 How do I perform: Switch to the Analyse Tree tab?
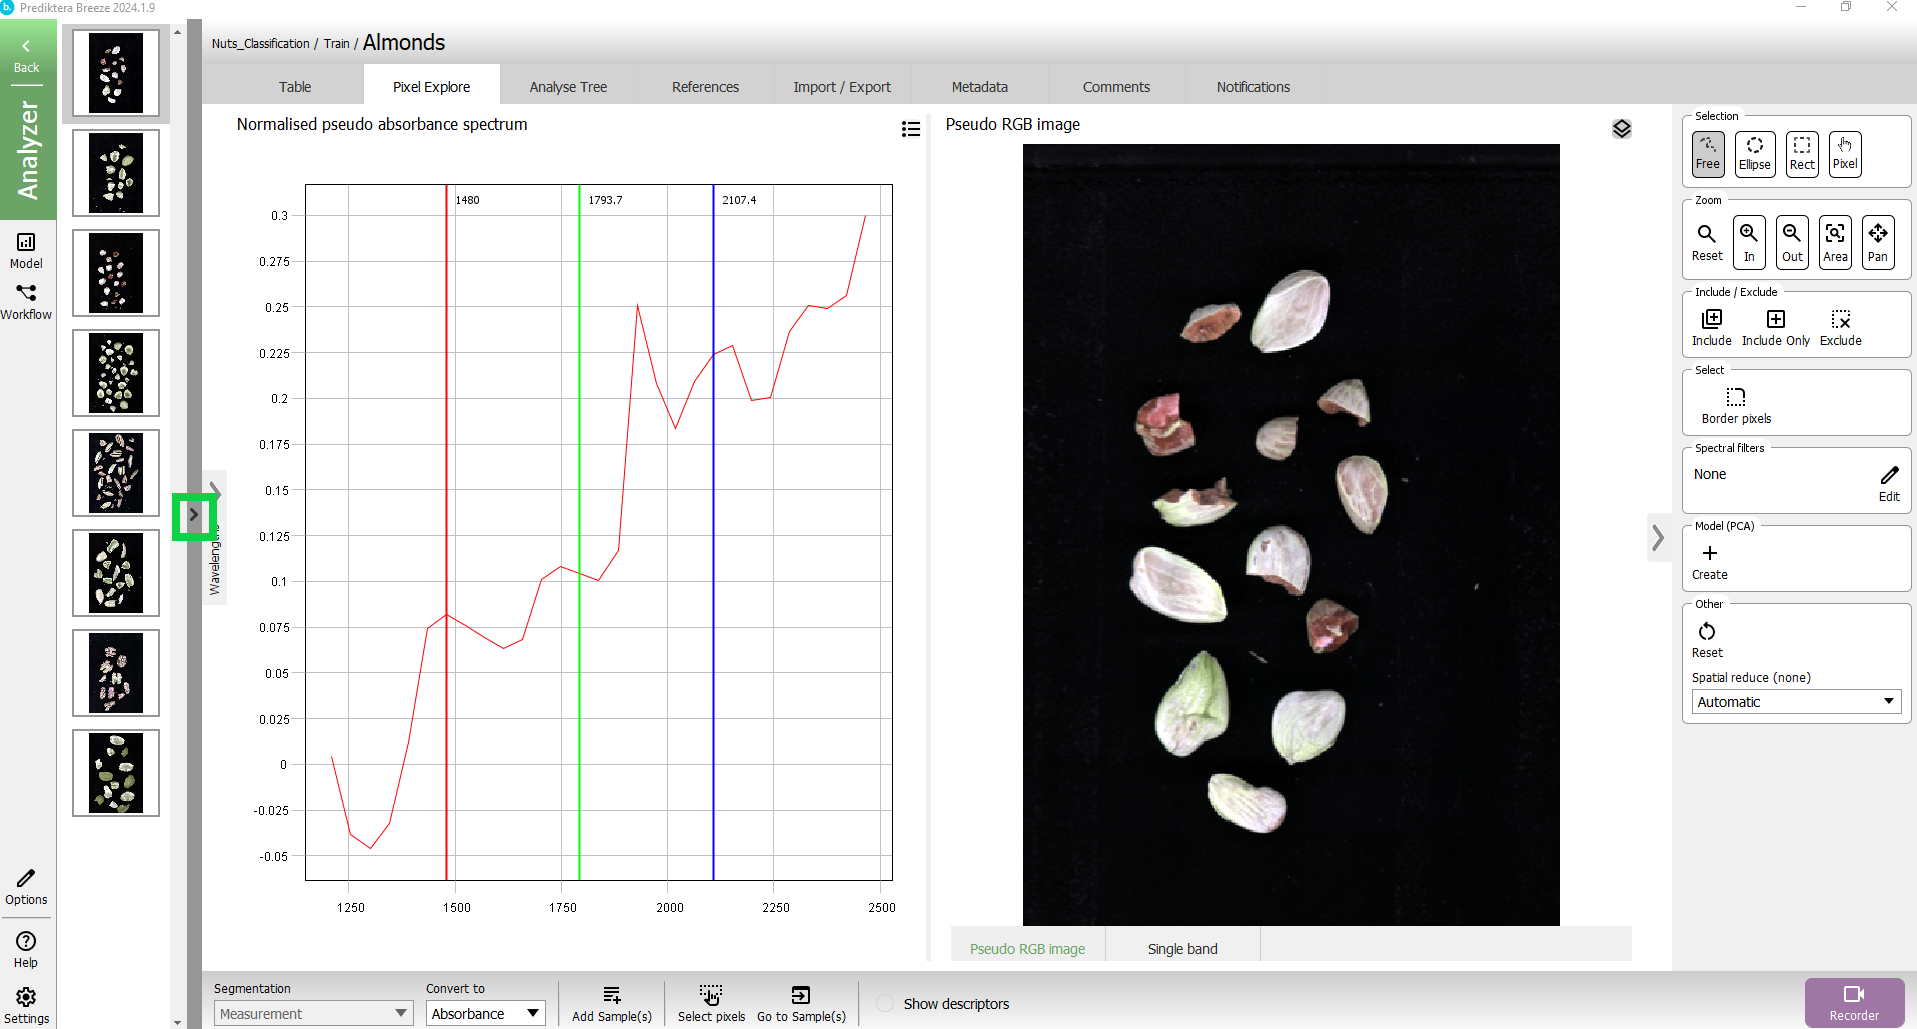(x=568, y=87)
